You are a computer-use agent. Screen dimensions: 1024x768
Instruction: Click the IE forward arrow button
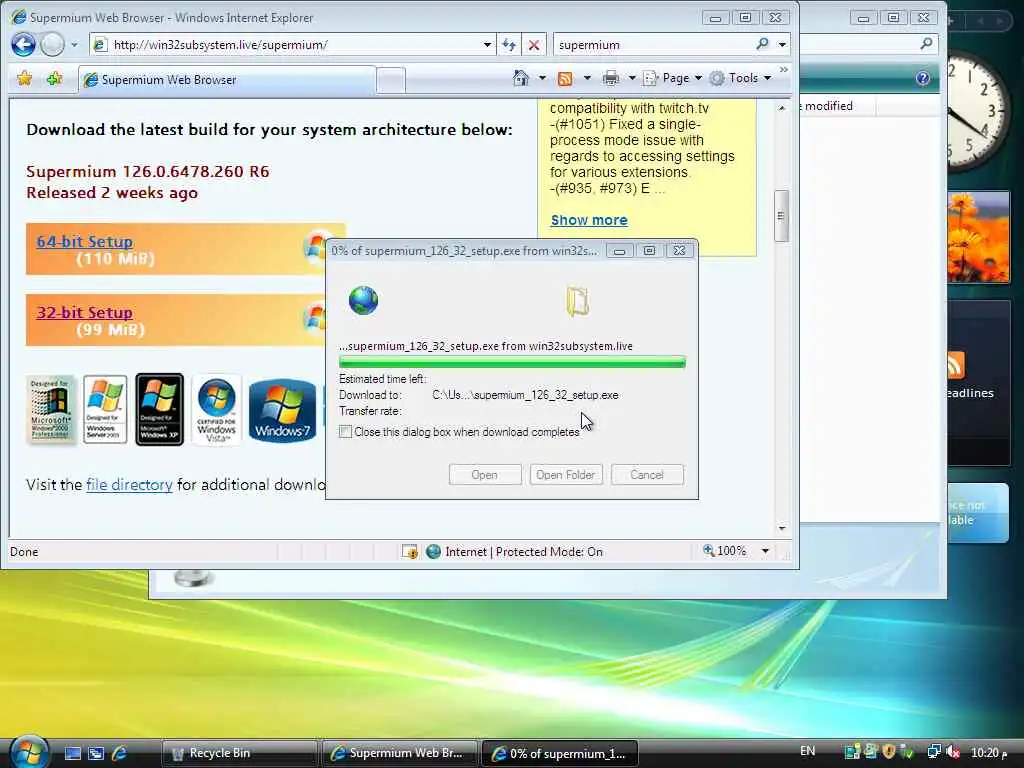click(x=52, y=44)
